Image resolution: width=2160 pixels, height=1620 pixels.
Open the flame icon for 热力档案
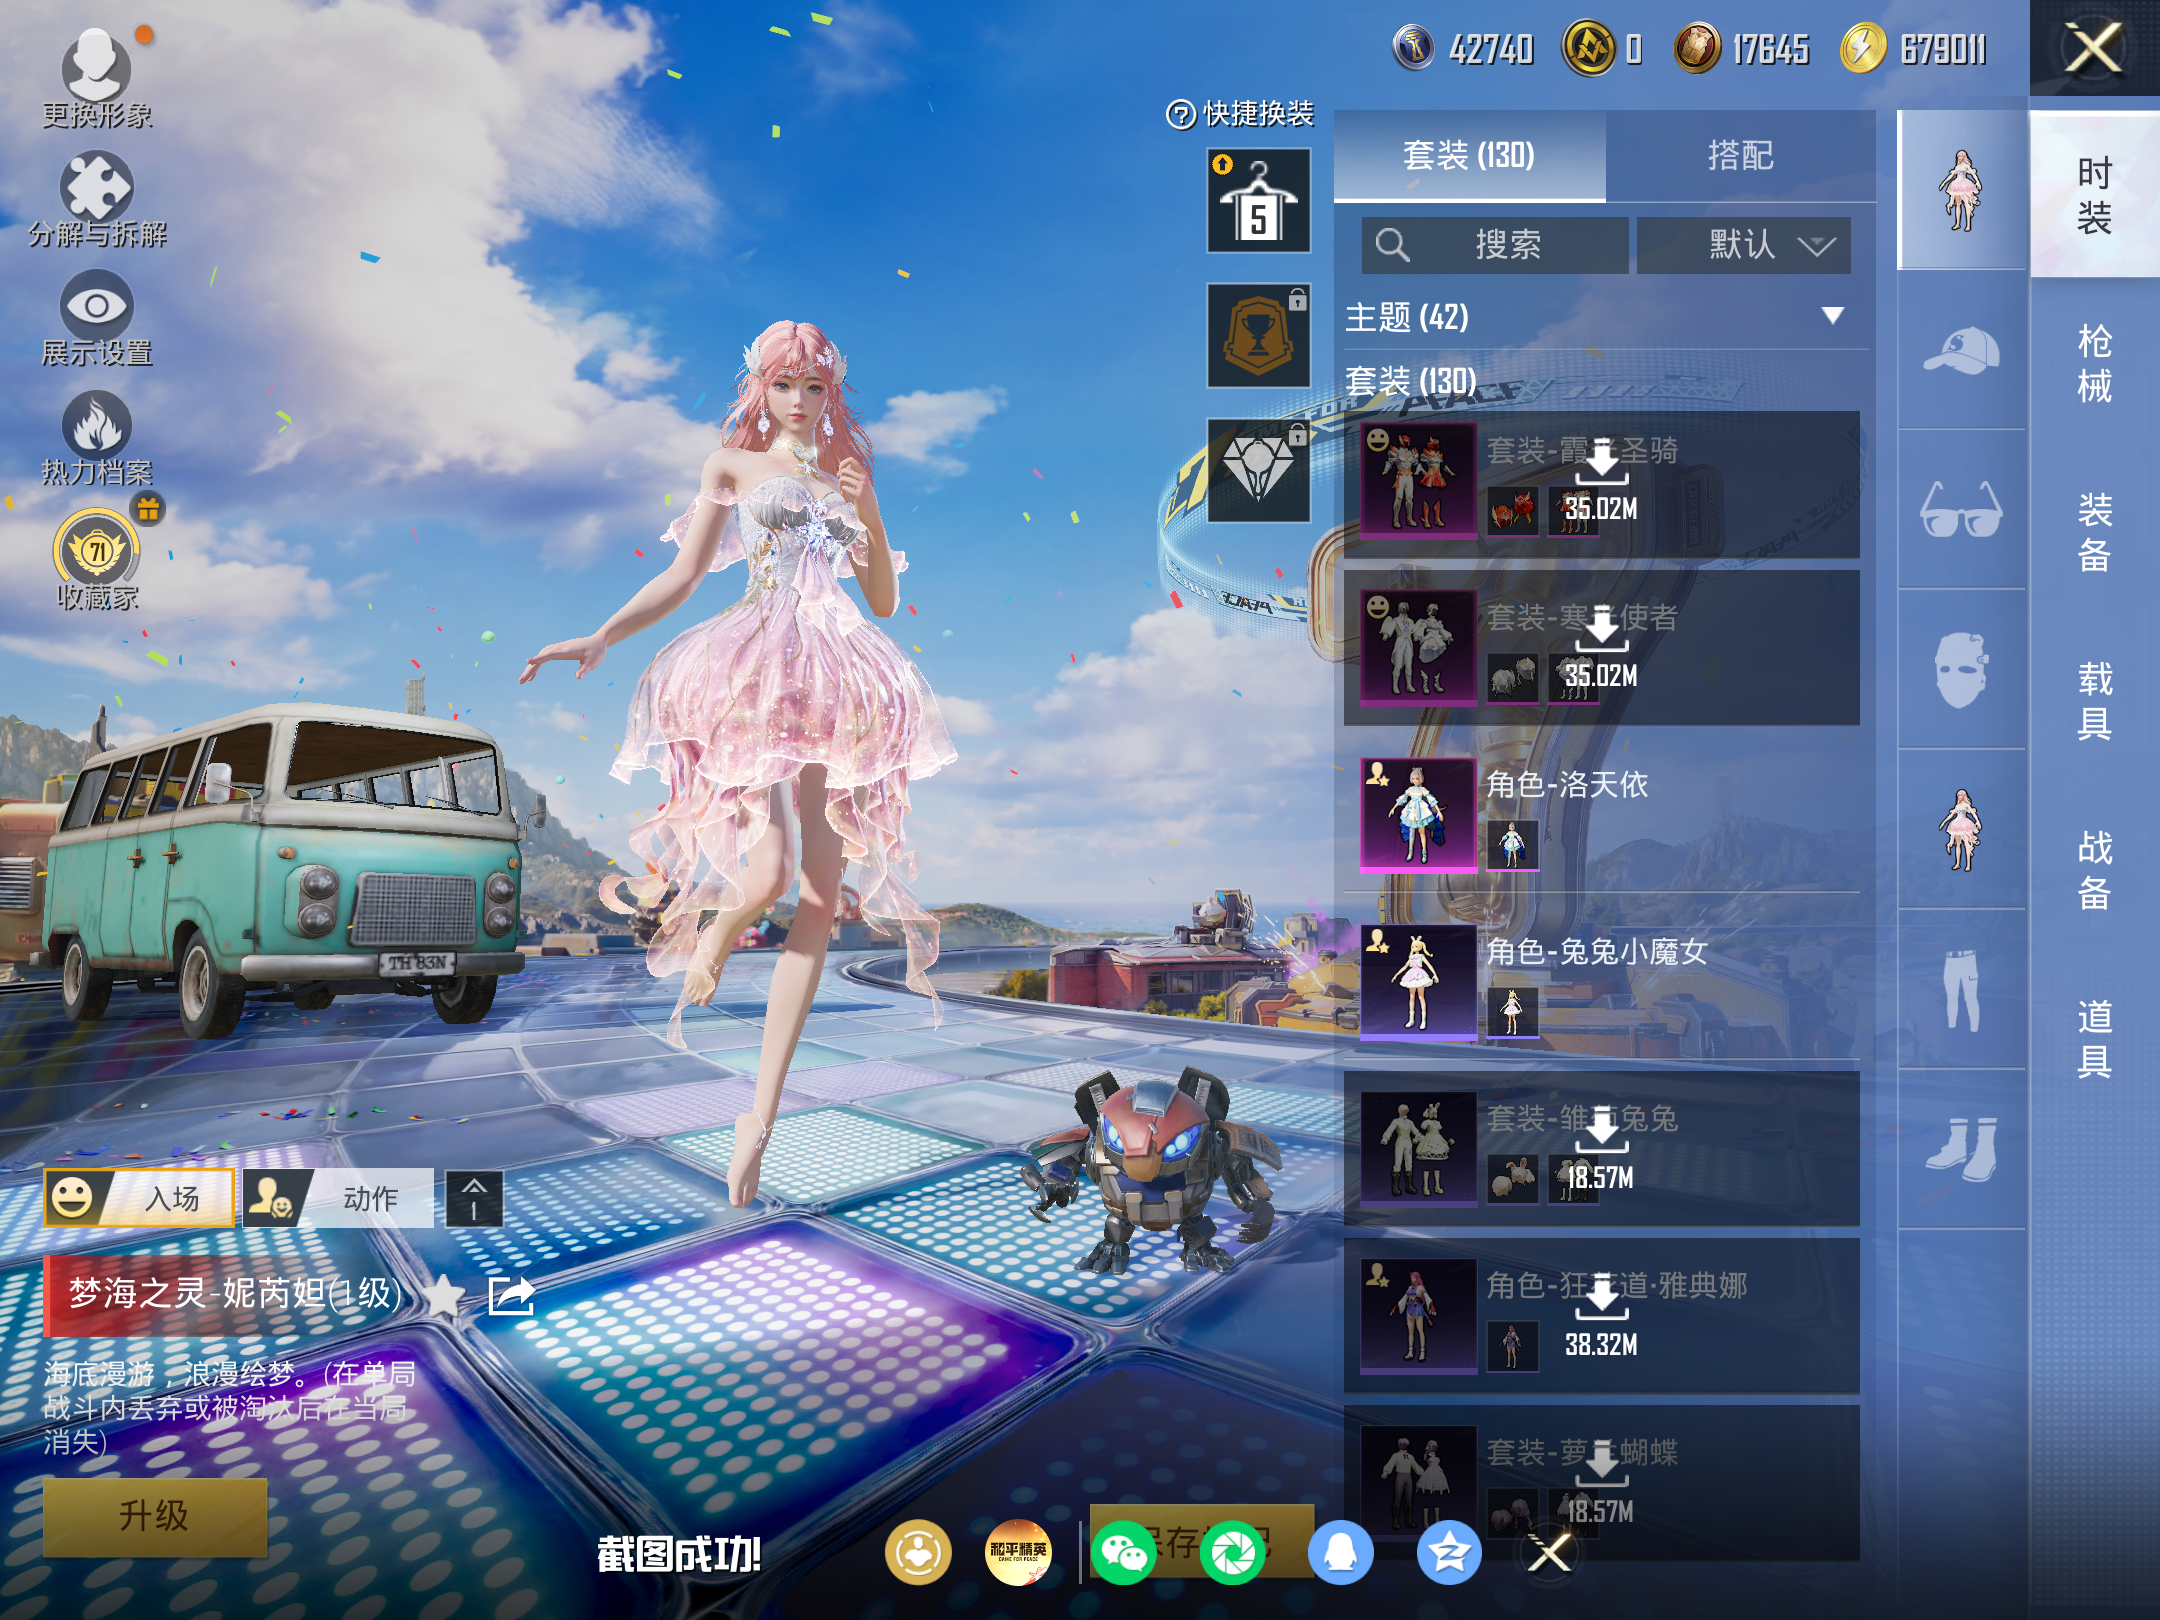point(96,424)
